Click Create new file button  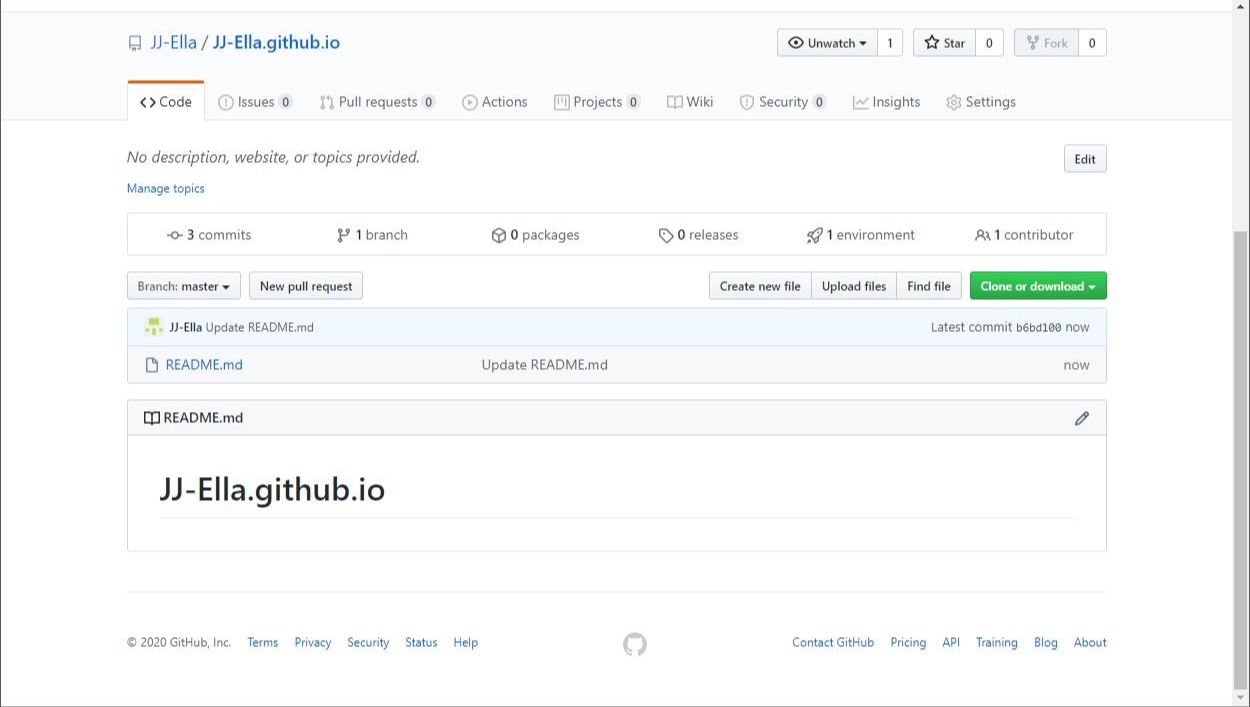[760, 286]
